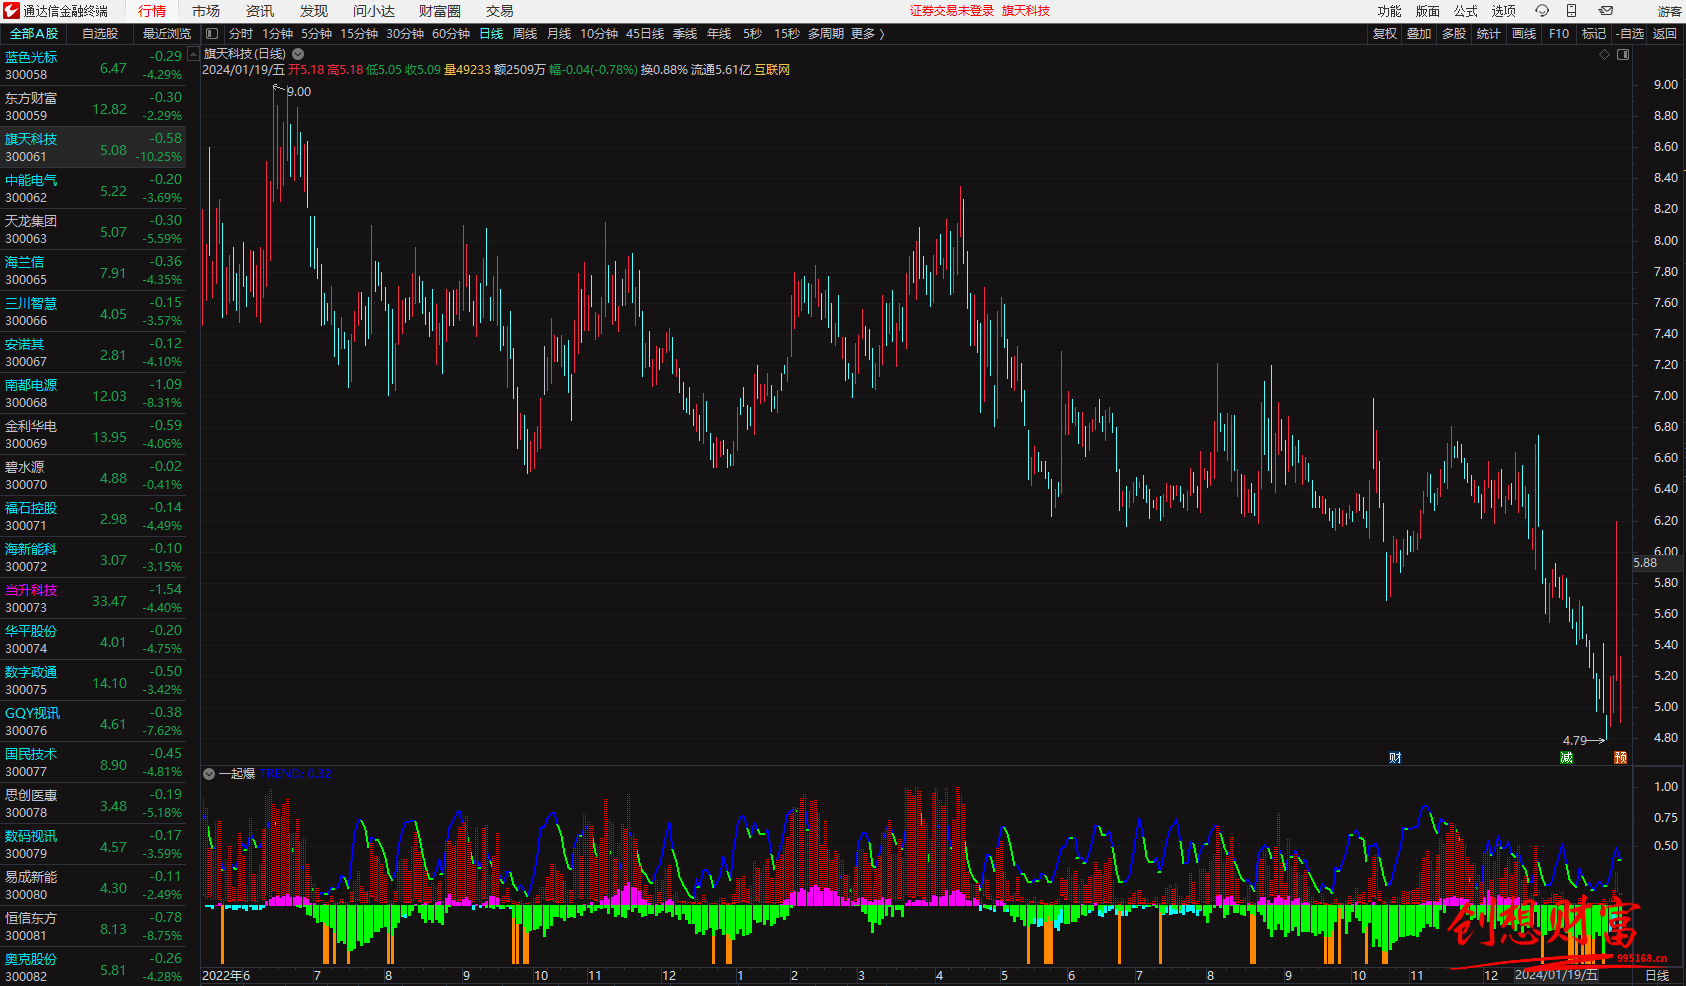The image size is (1686, 986).
Task: Click the -自选 remove from watchlist button
Action: (1630, 34)
